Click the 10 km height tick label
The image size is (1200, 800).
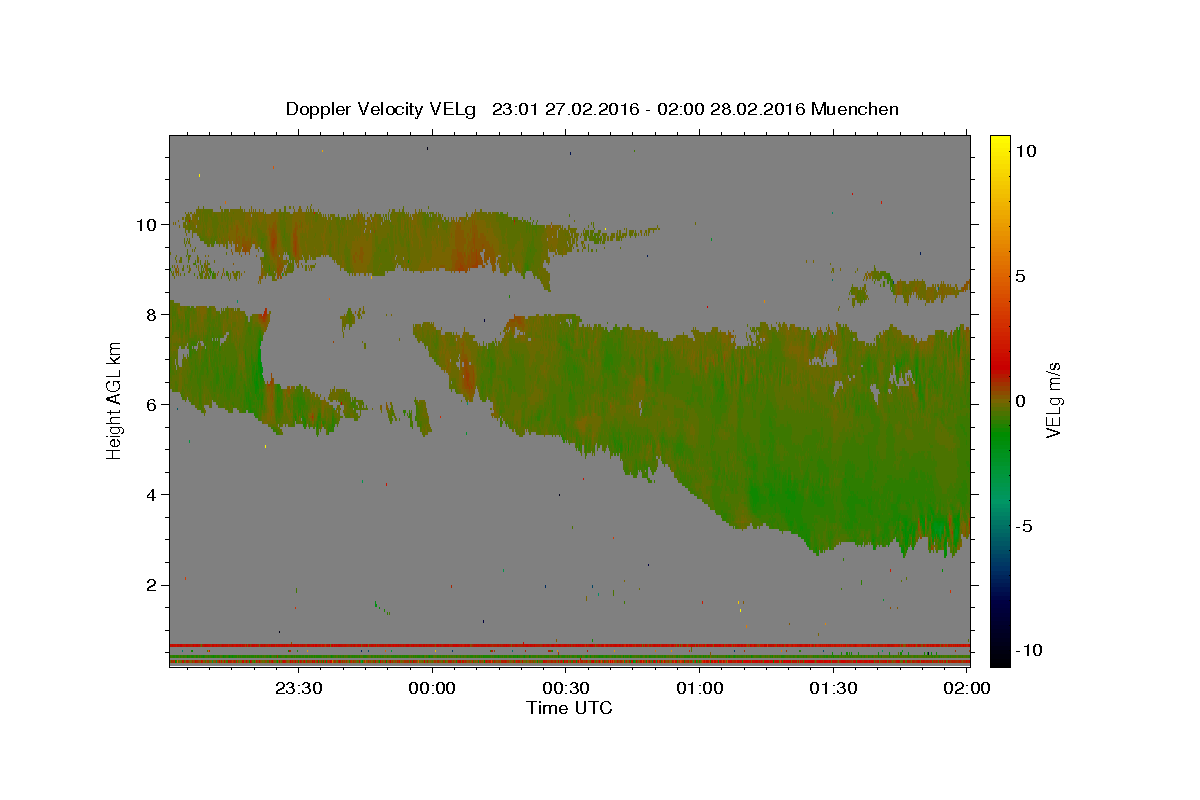(146, 225)
